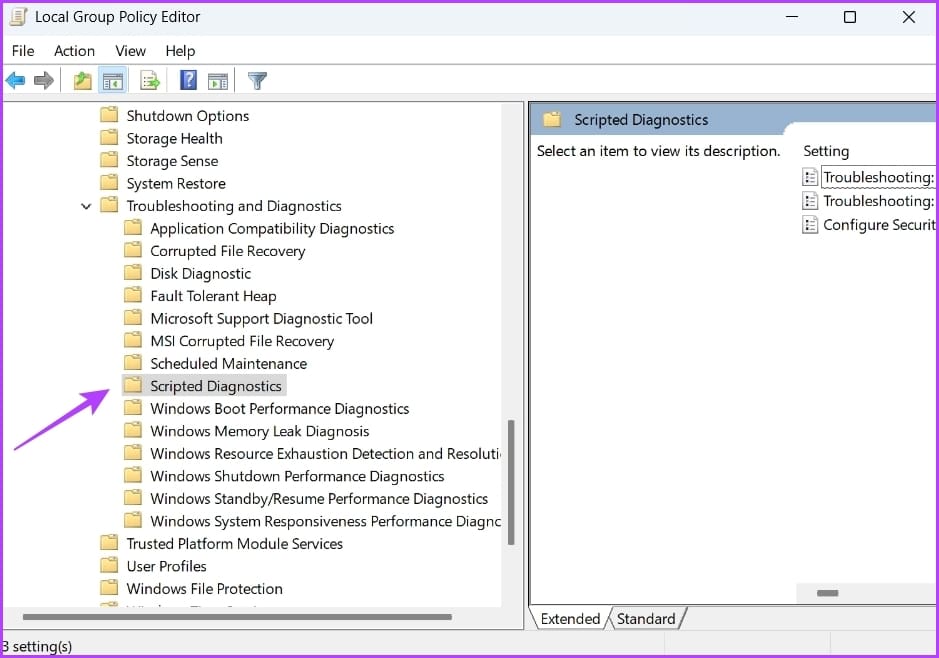Select Windows Standby/Resume Performance Diagnostics folder
Image resolution: width=939 pixels, height=658 pixels.
tap(319, 499)
